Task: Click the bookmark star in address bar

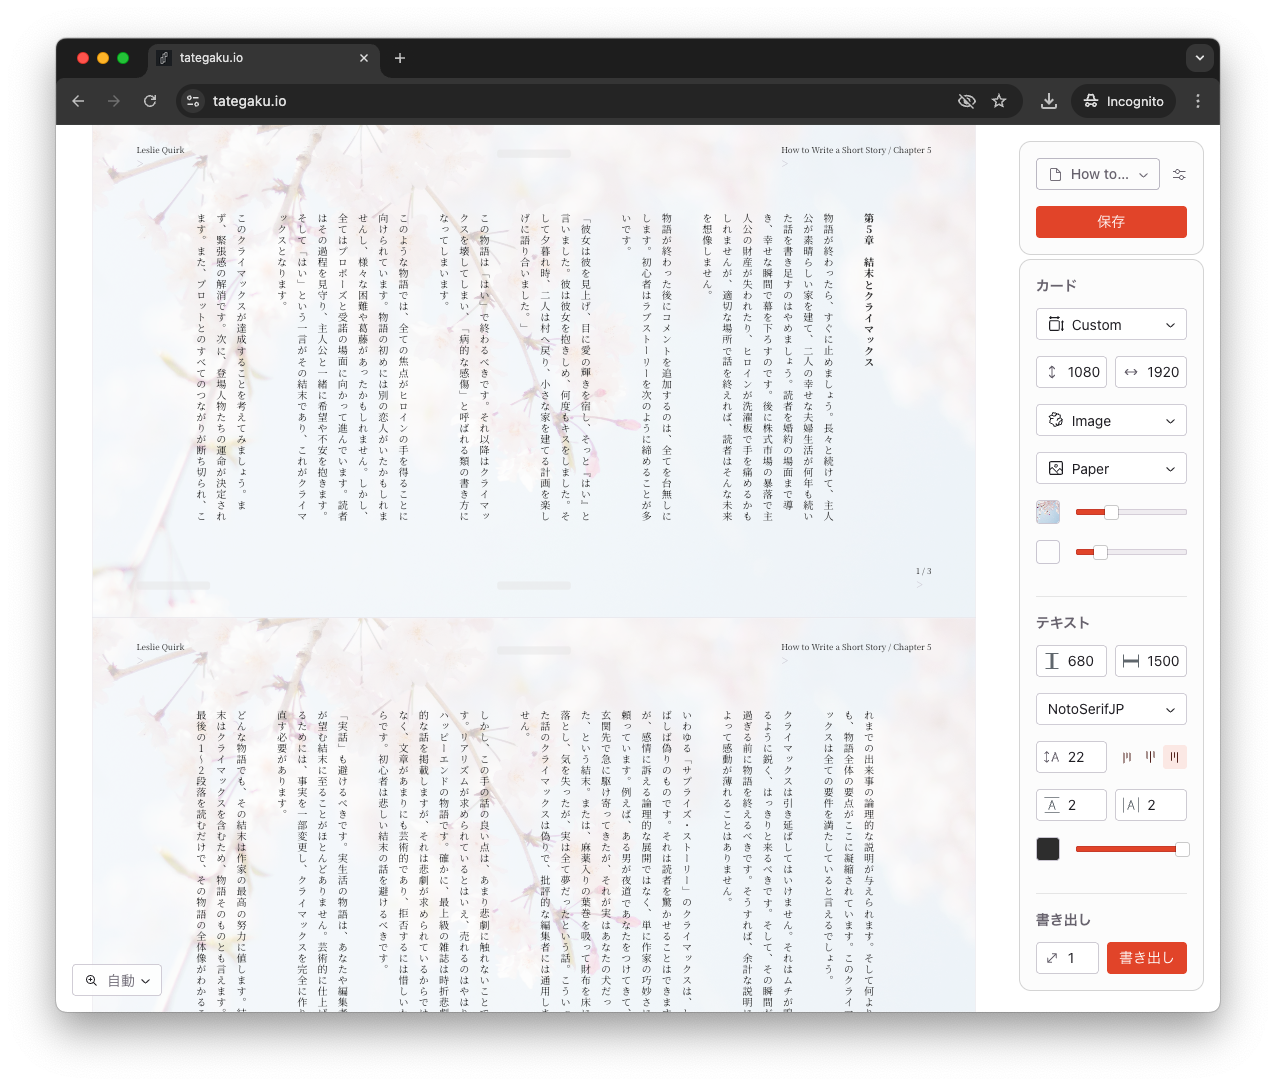Action: [x=999, y=101]
